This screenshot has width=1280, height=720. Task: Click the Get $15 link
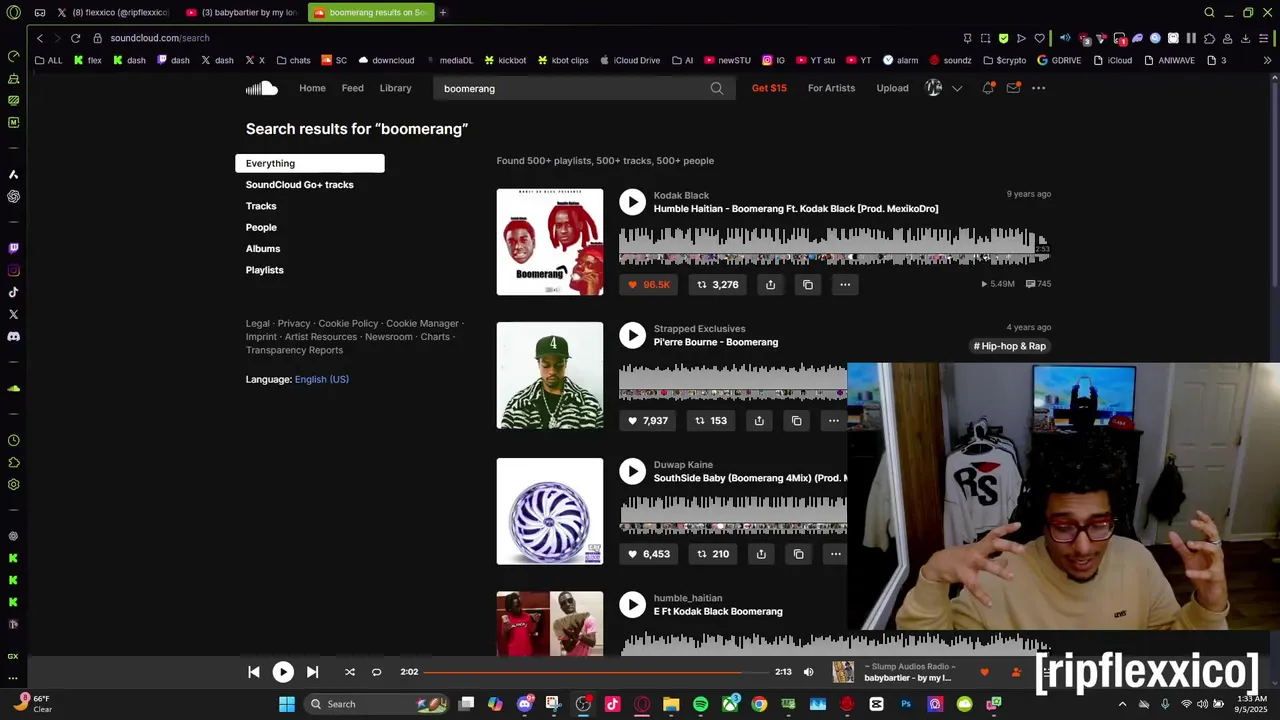pos(769,88)
